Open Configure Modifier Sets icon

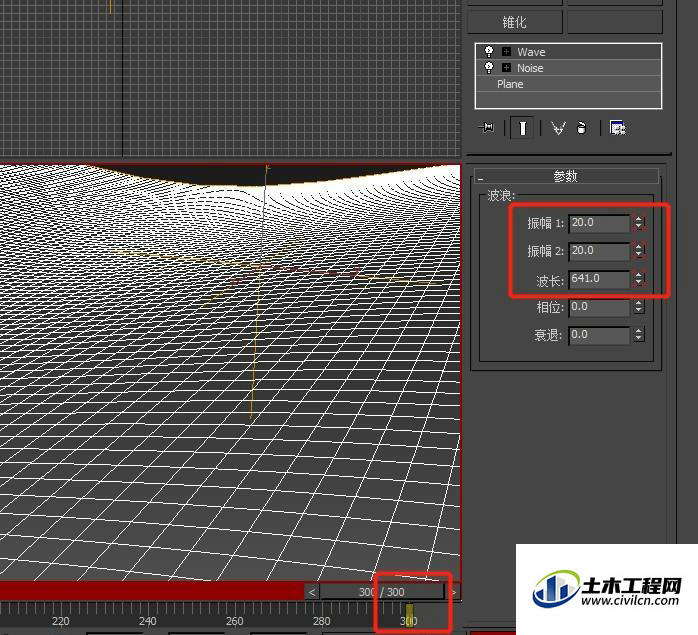618,128
